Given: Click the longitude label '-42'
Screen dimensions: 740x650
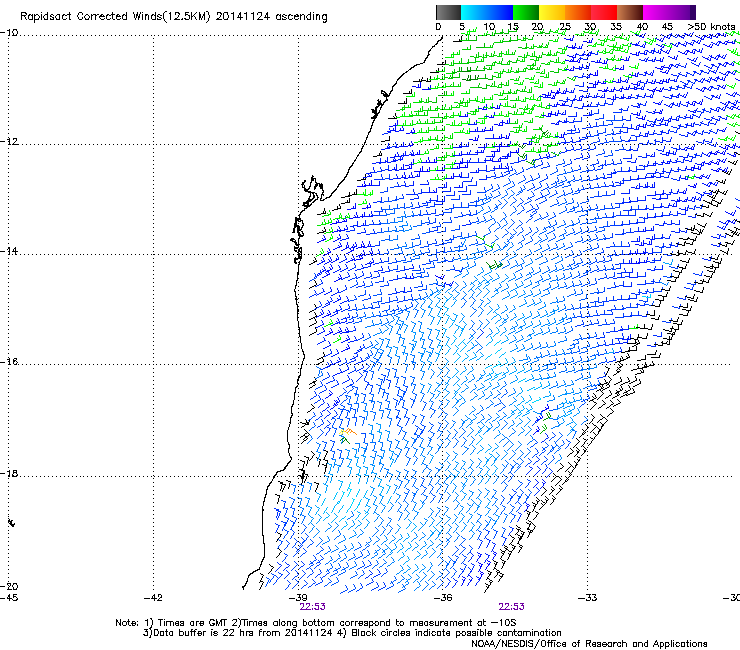Looking at the screenshot, I should tap(153, 598).
